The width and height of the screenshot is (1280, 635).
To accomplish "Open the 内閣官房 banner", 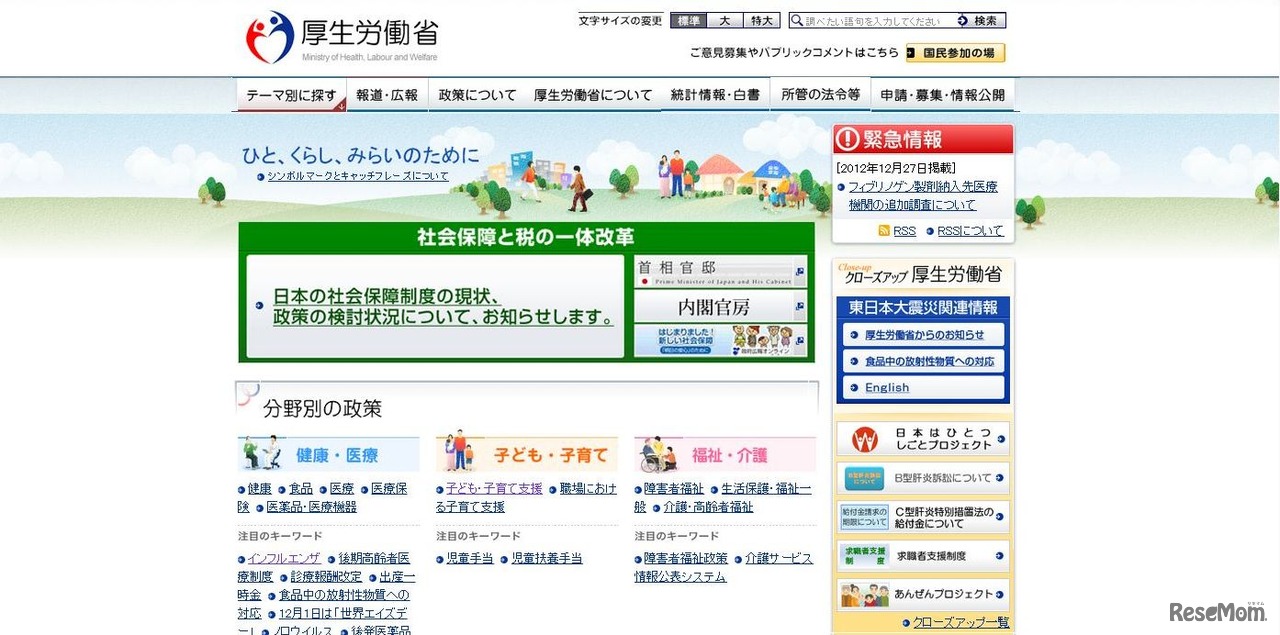I will point(720,306).
